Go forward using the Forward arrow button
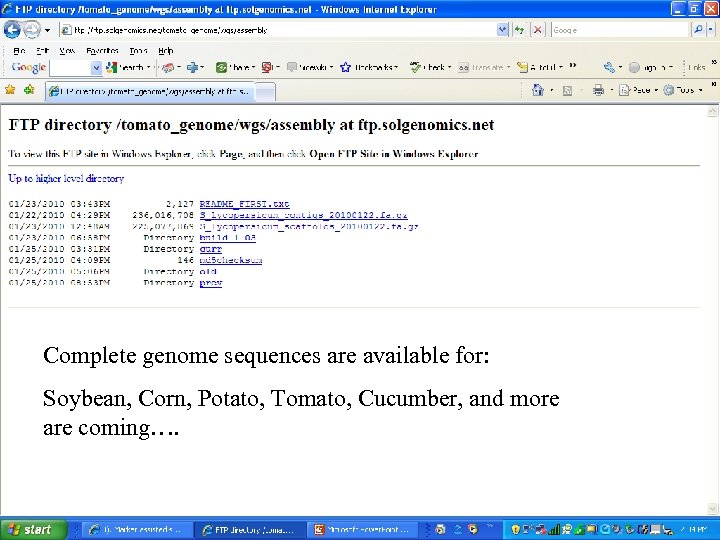The image size is (720, 540). [31, 30]
